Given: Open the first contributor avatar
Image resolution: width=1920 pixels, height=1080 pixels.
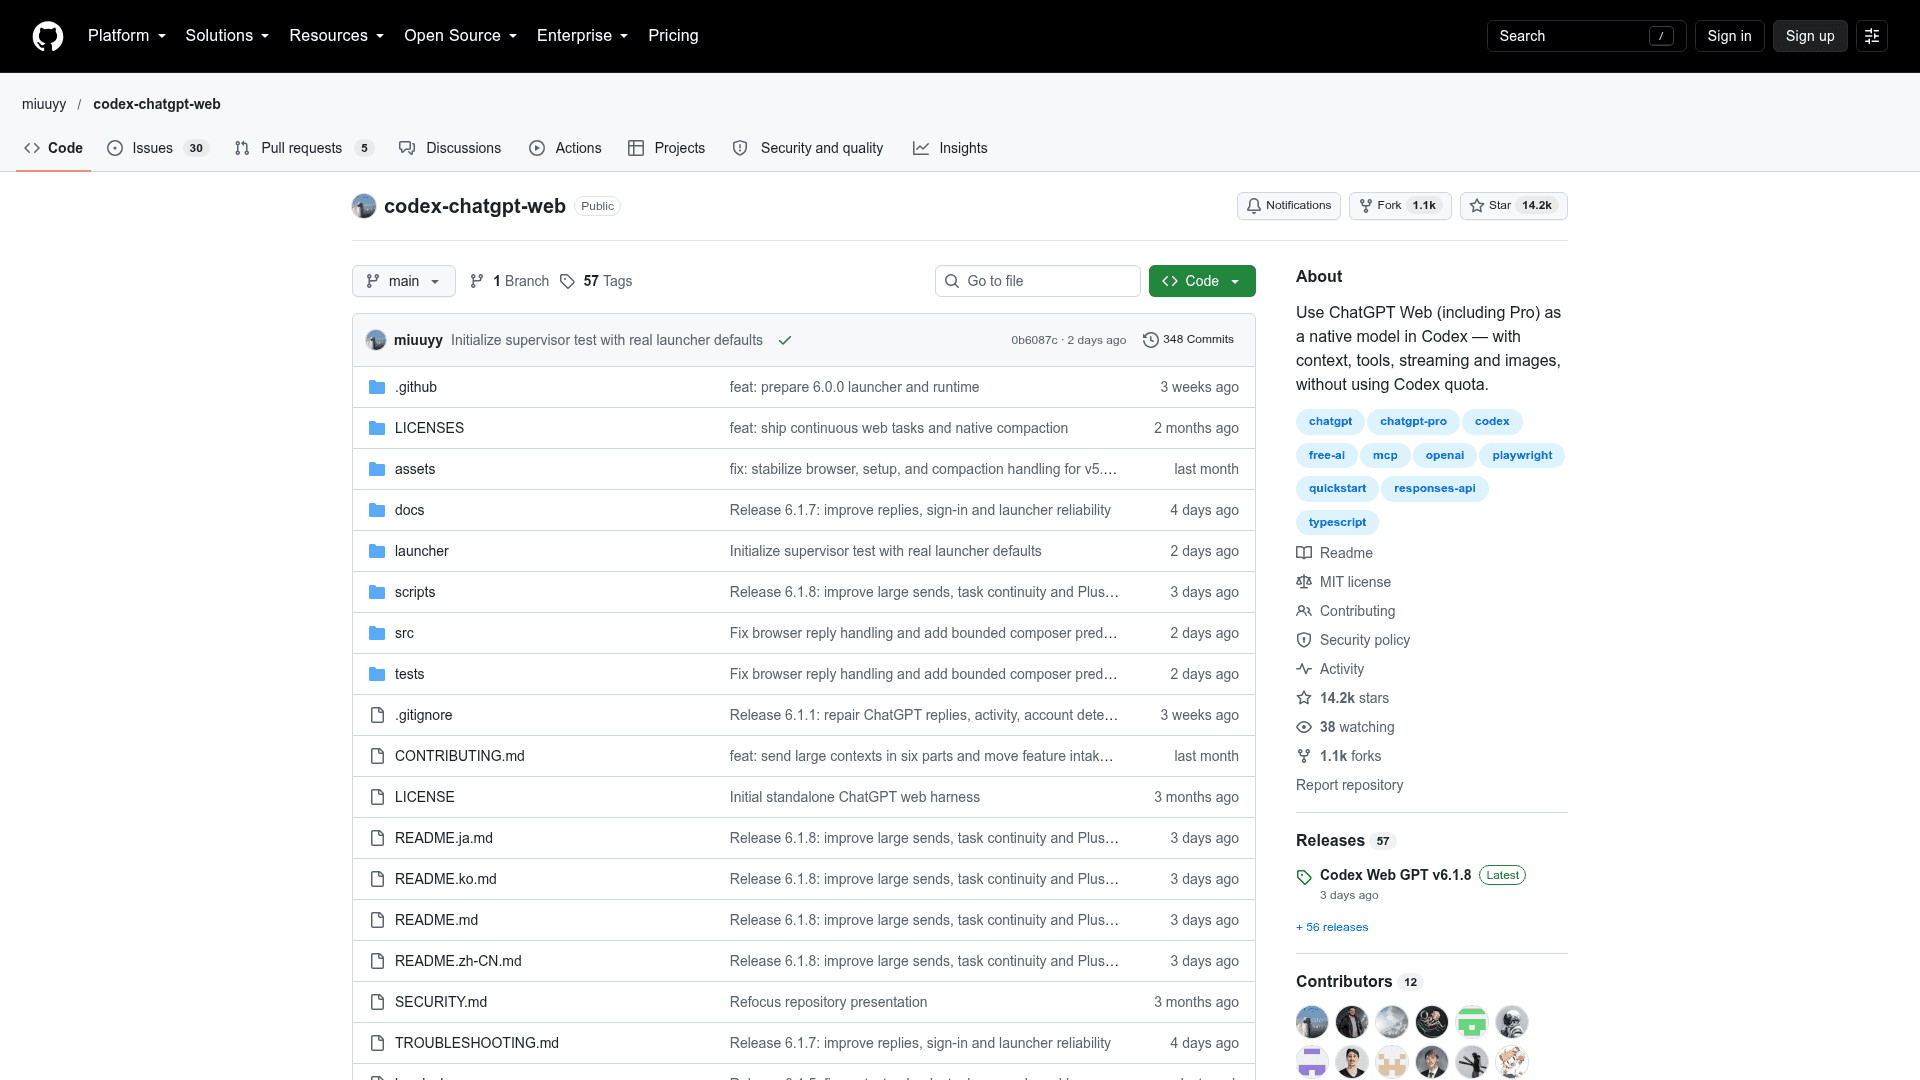Looking at the screenshot, I should pyautogui.click(x=1312, y=1022).
